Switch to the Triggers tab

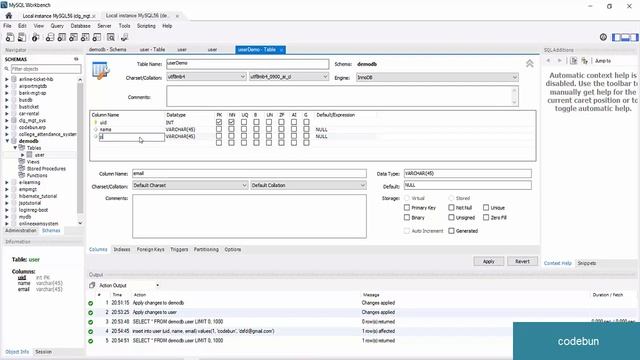179,249
